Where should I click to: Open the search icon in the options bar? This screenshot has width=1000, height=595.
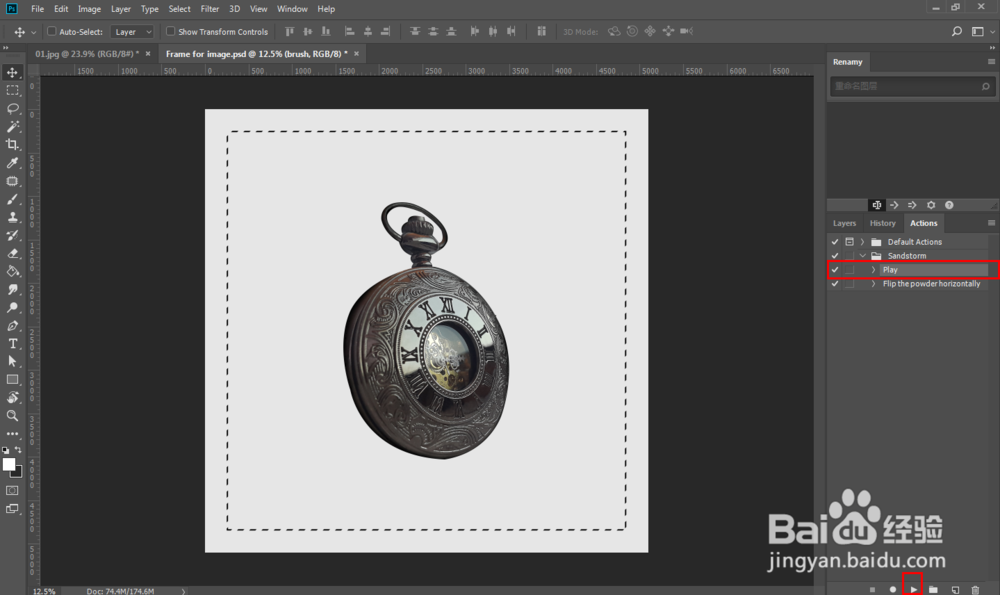pyautogui.click(x=957, y=31)
